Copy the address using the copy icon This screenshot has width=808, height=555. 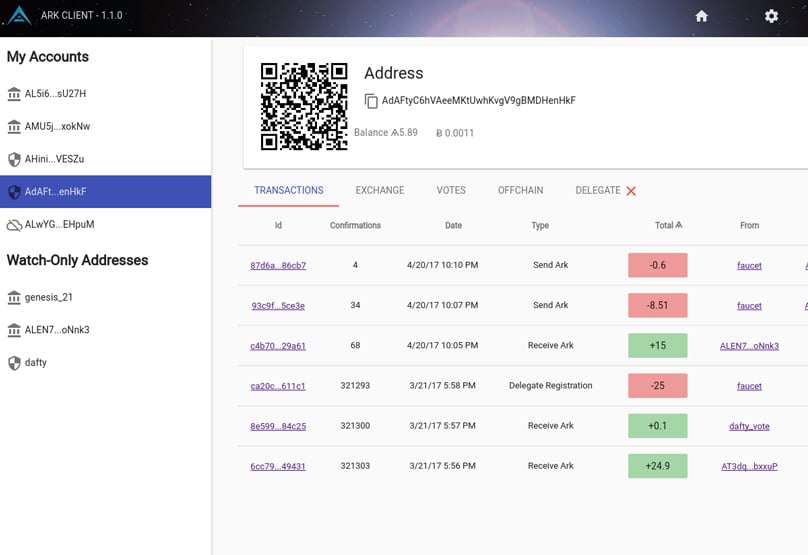coord(371,101)
